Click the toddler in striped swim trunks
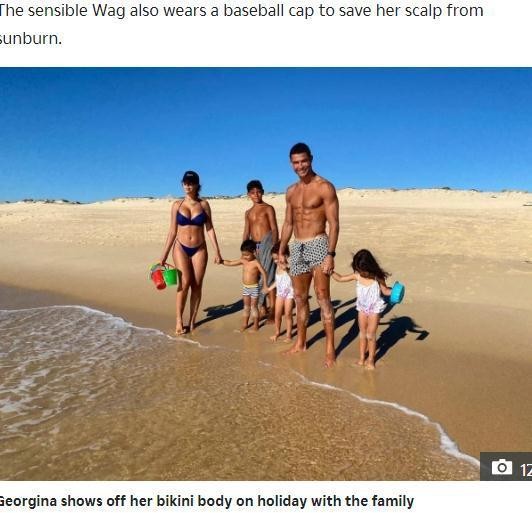Screen dimensions: 532x513 pyautogui.click(x=250, y=284)
